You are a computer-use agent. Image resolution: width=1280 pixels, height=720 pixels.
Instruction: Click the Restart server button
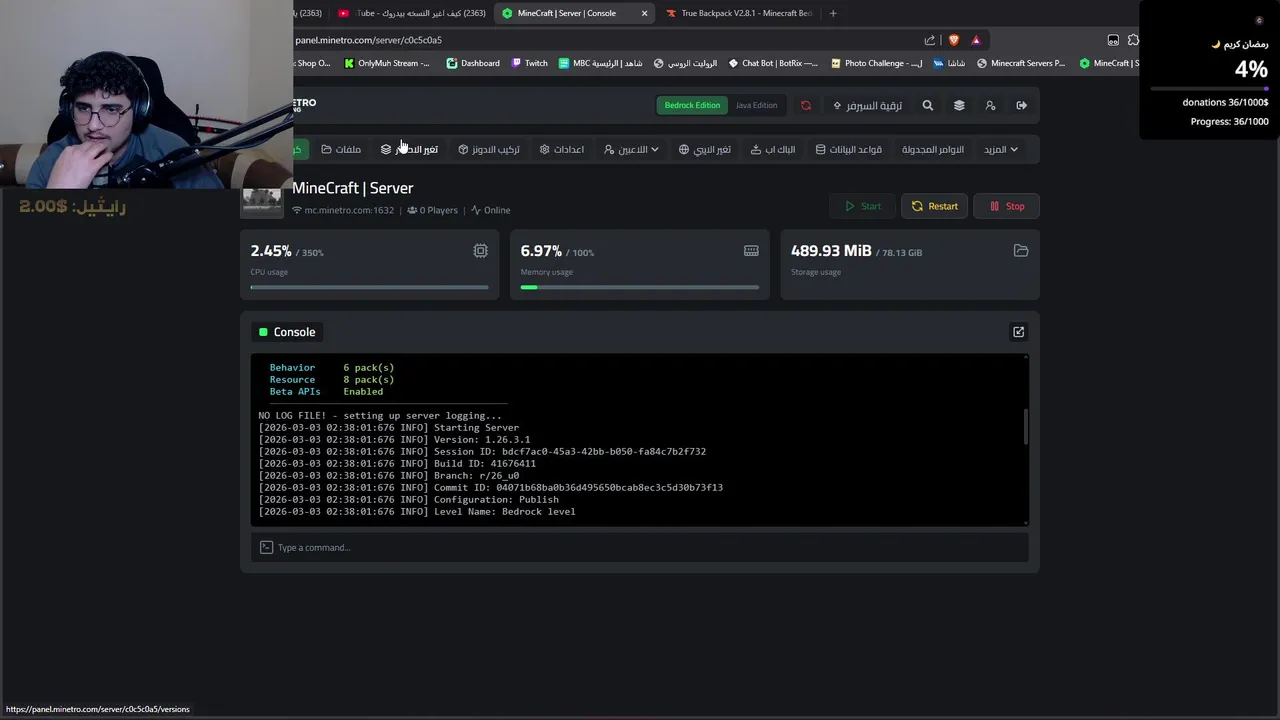click(934, 206)
